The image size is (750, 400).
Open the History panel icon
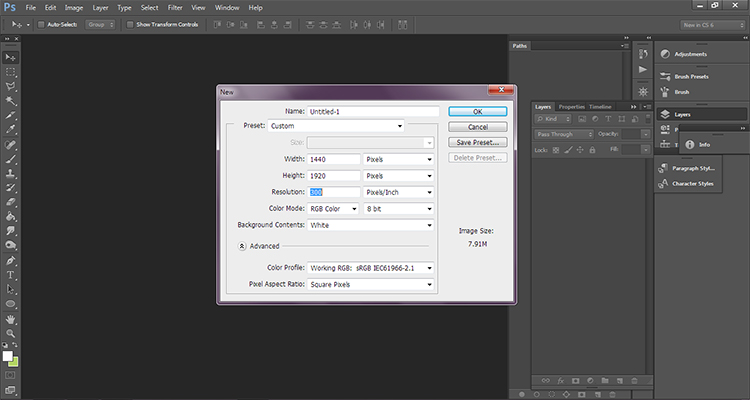coord(643,54)
